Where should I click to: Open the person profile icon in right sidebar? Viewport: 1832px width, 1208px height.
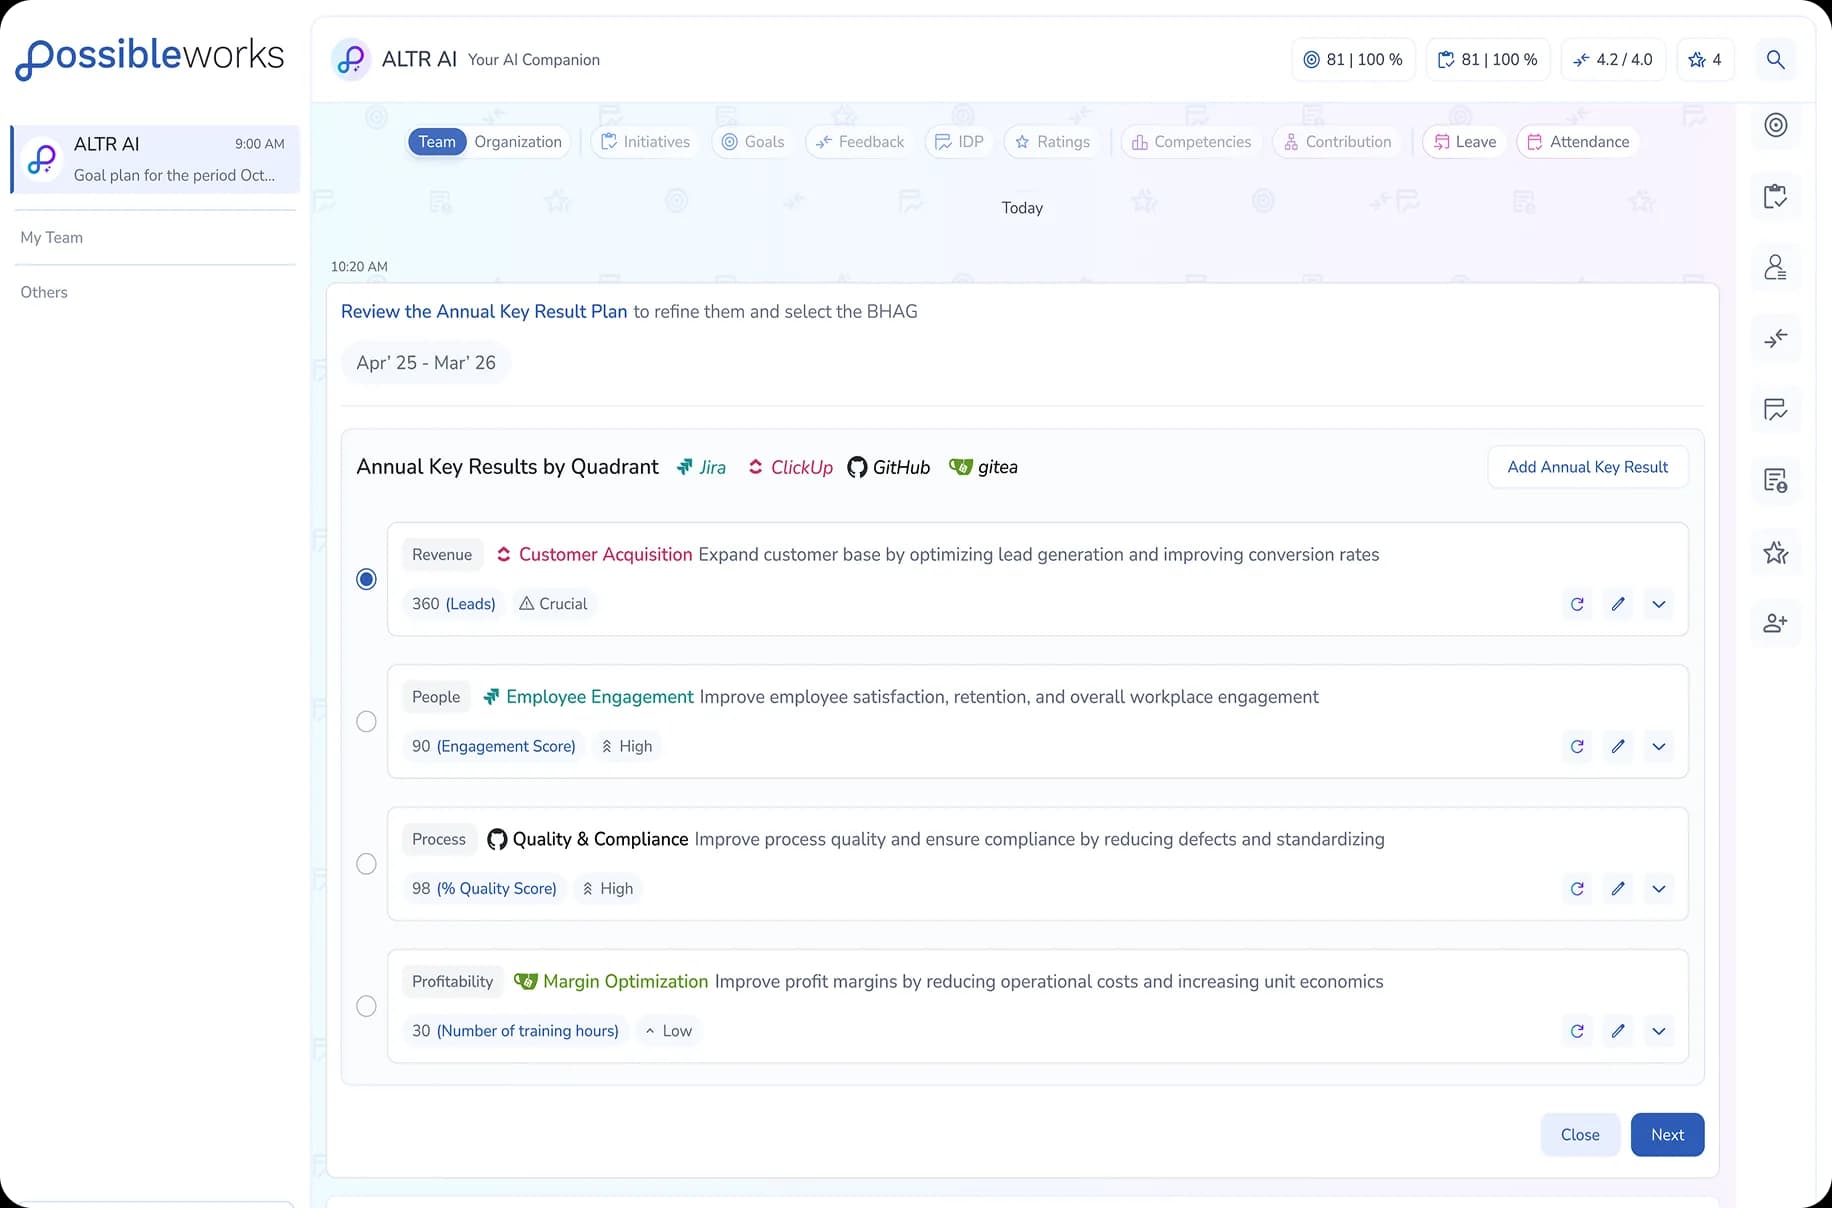pyautogui.click(x=1775, y=267)
